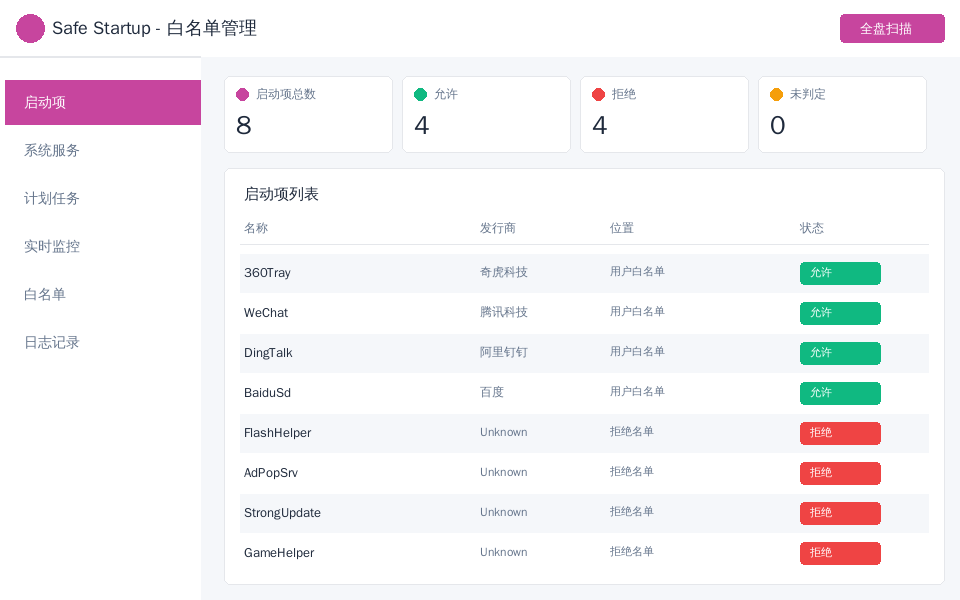
Task: Select the StrongUpdate name cell
Action: tap(282, 513)
